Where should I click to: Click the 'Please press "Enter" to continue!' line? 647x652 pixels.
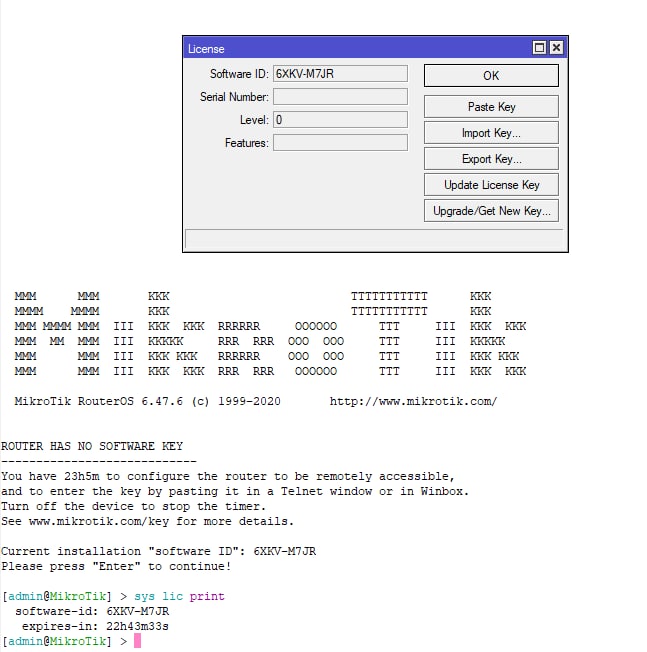click(116, 566)
